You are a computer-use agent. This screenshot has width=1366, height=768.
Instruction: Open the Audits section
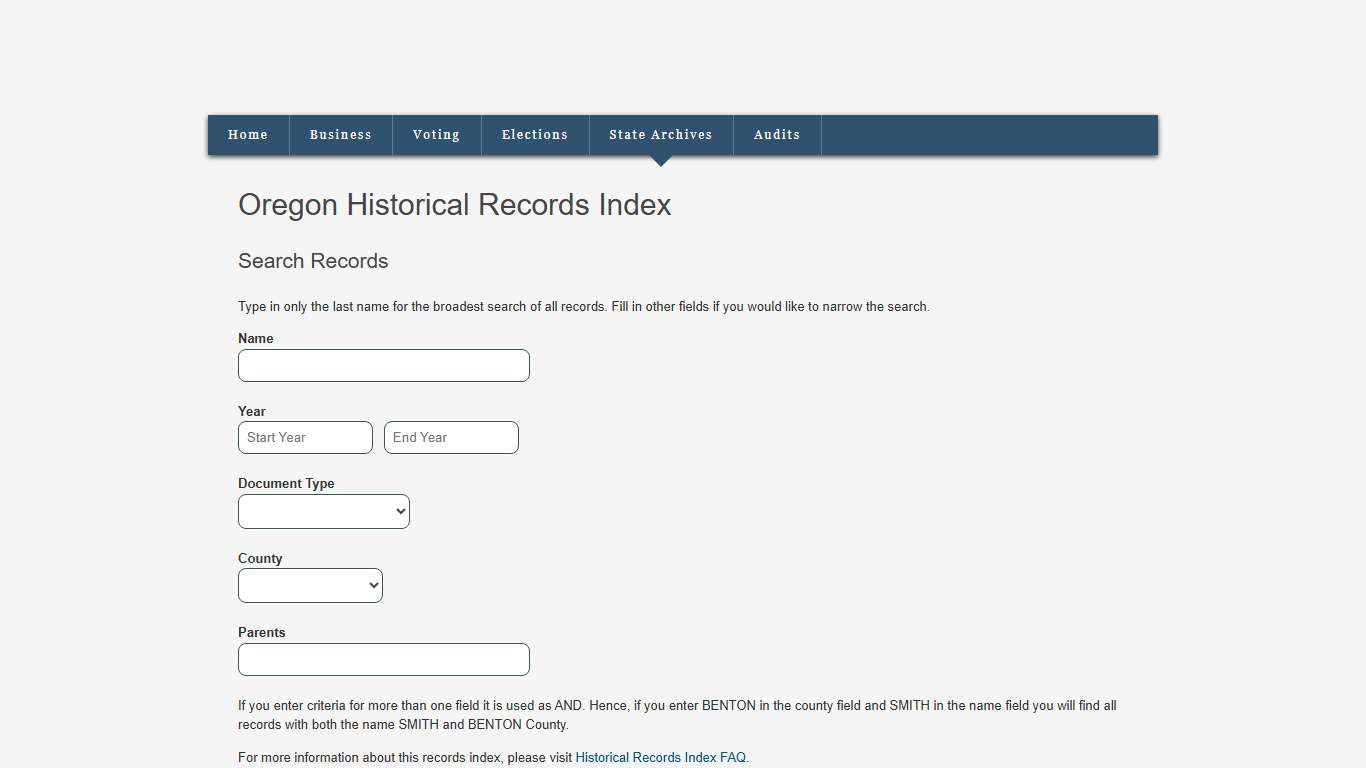point(776,135)
